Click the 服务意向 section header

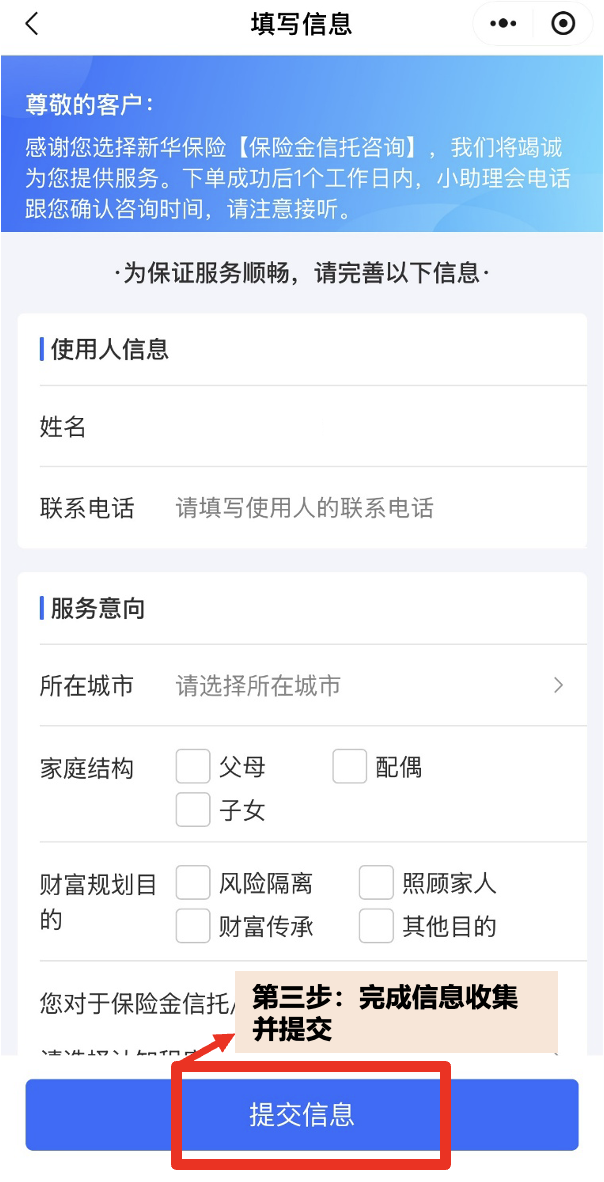coord(97,608)
